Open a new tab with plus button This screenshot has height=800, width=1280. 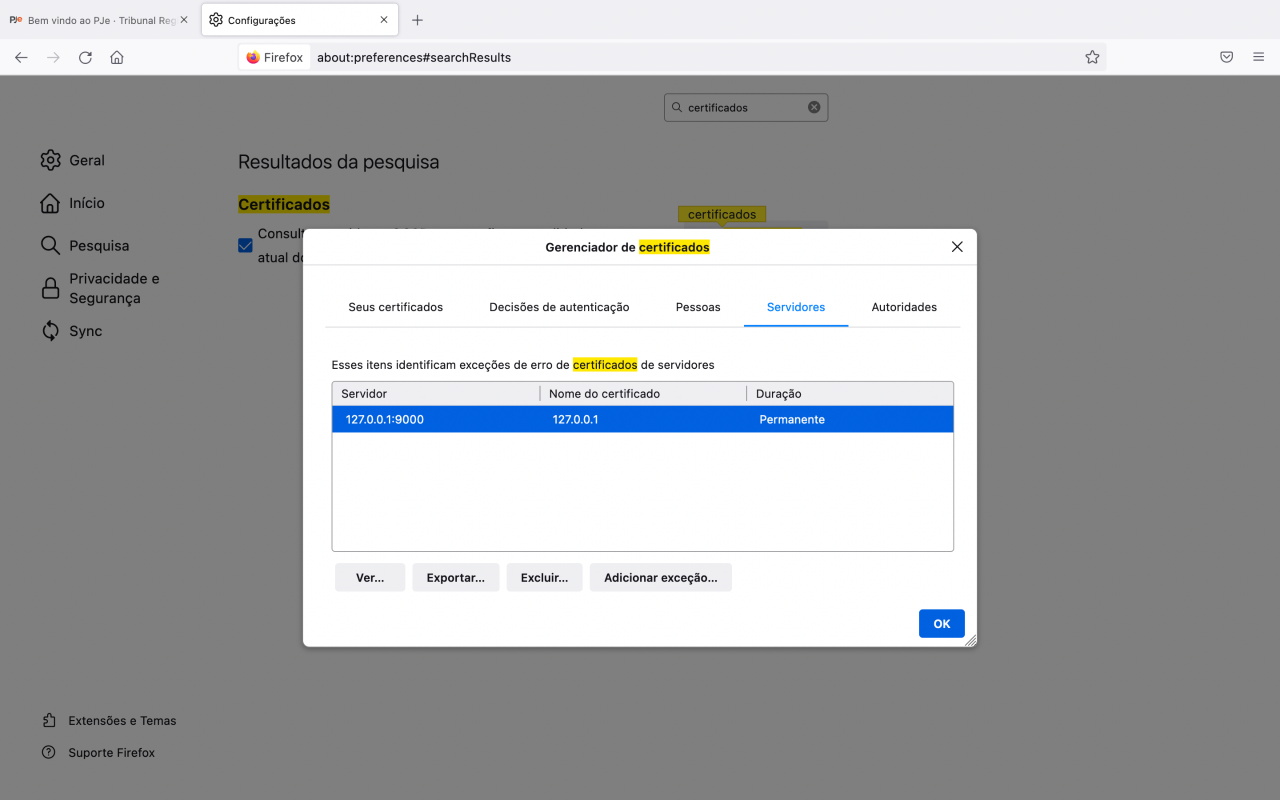pos(417,20)
